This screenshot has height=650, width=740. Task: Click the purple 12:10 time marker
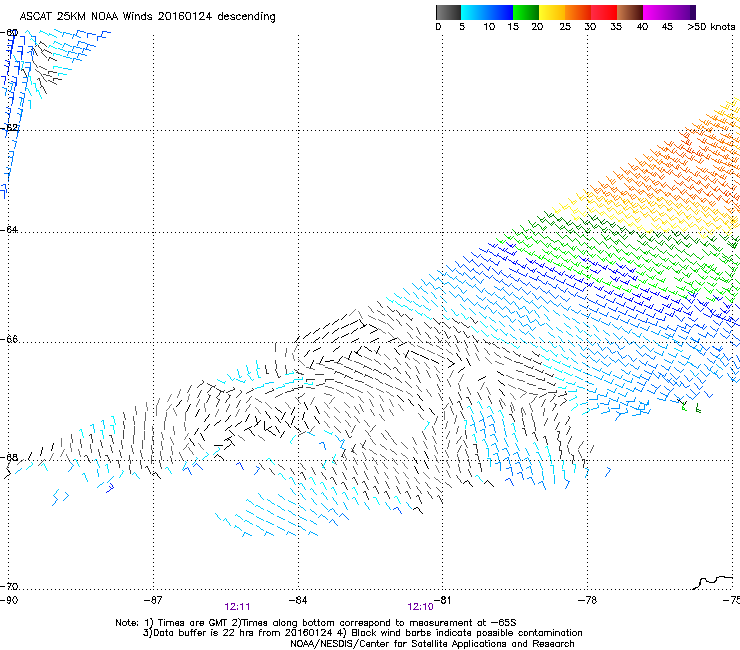click(420, 607)
